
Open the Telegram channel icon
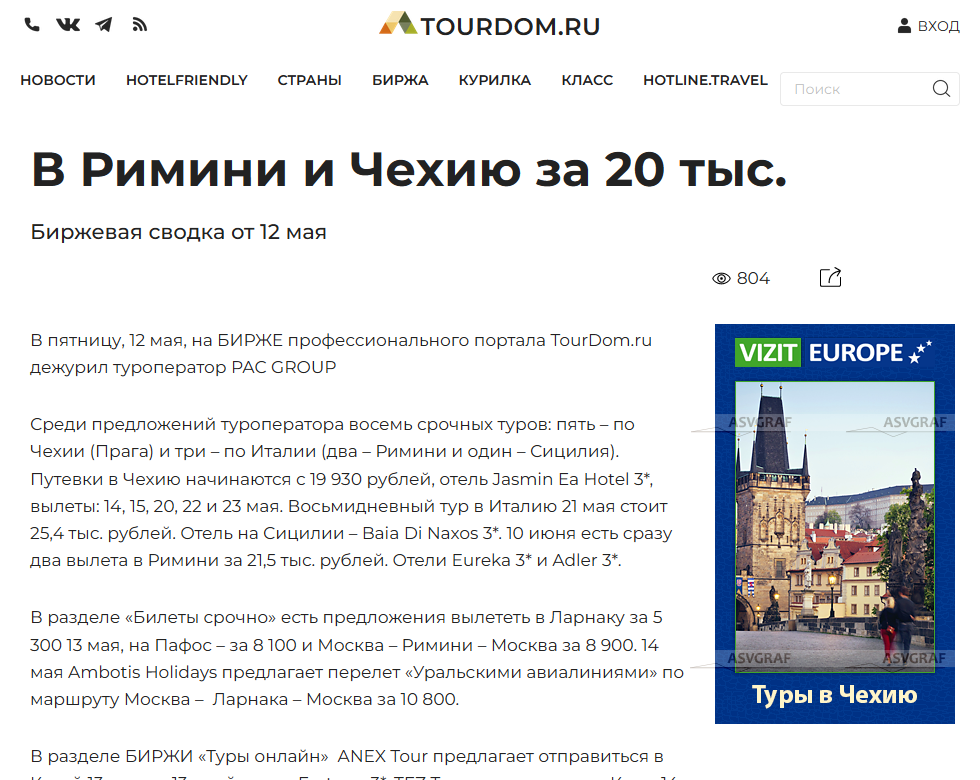click(x=104, y=25)
